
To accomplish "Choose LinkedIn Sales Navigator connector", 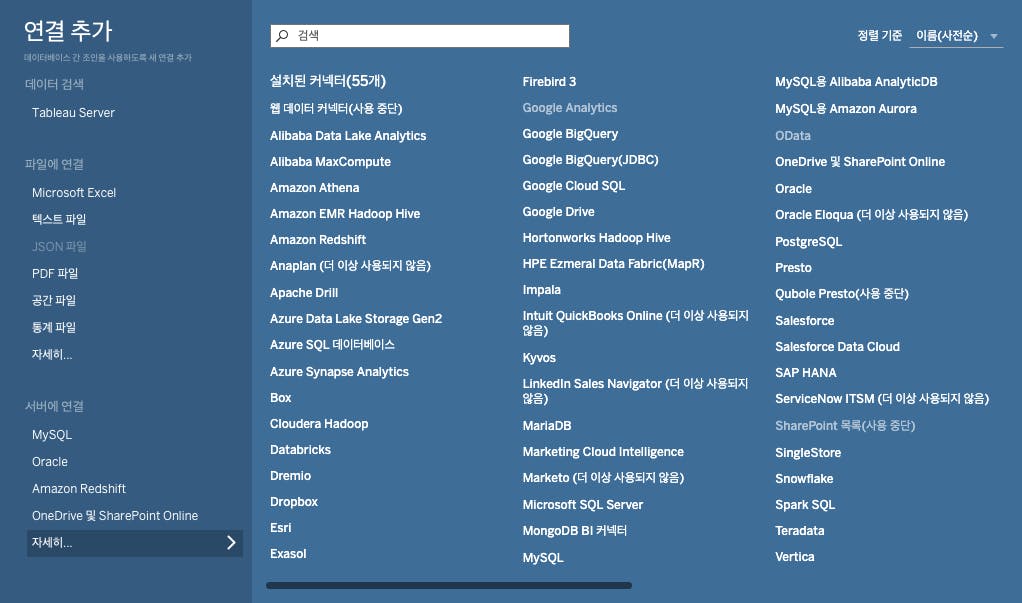I will click(x=635, y=391).
